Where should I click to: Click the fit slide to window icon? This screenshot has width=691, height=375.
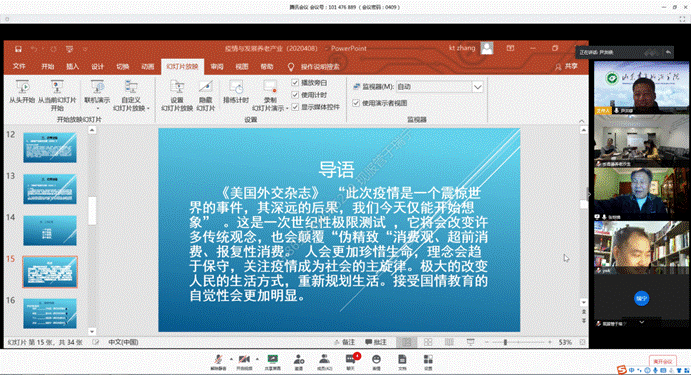[582, 342]
